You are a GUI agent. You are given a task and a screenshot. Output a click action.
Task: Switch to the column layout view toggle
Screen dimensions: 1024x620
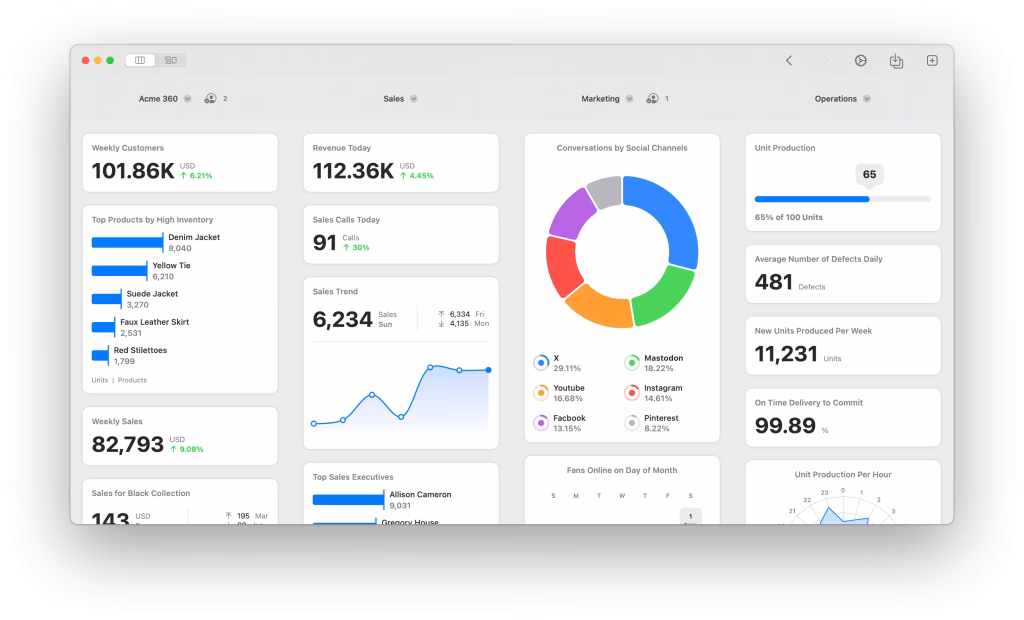(140, 60)
